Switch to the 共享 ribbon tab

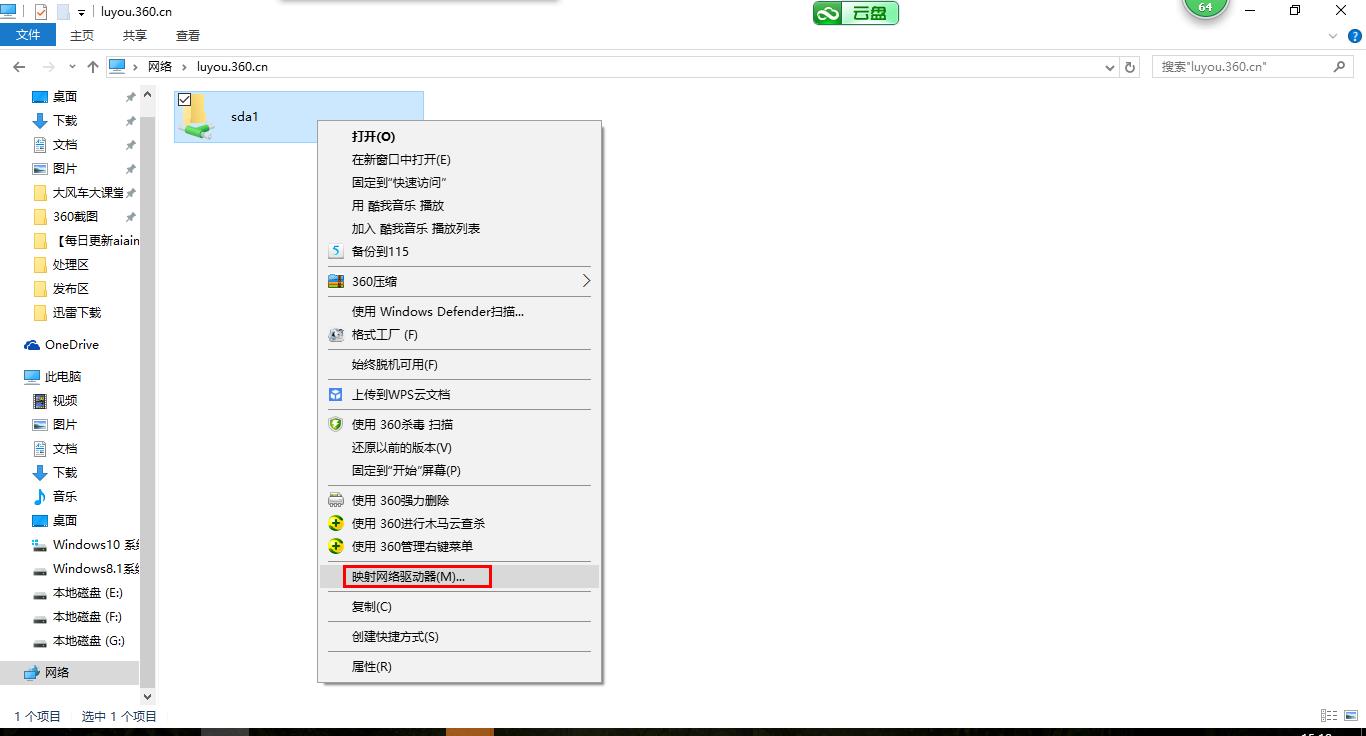(135, 36)
